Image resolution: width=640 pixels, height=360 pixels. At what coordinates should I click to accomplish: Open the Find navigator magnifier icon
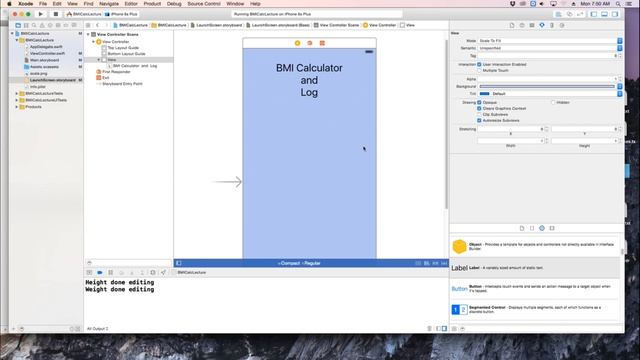click(34, 25)
